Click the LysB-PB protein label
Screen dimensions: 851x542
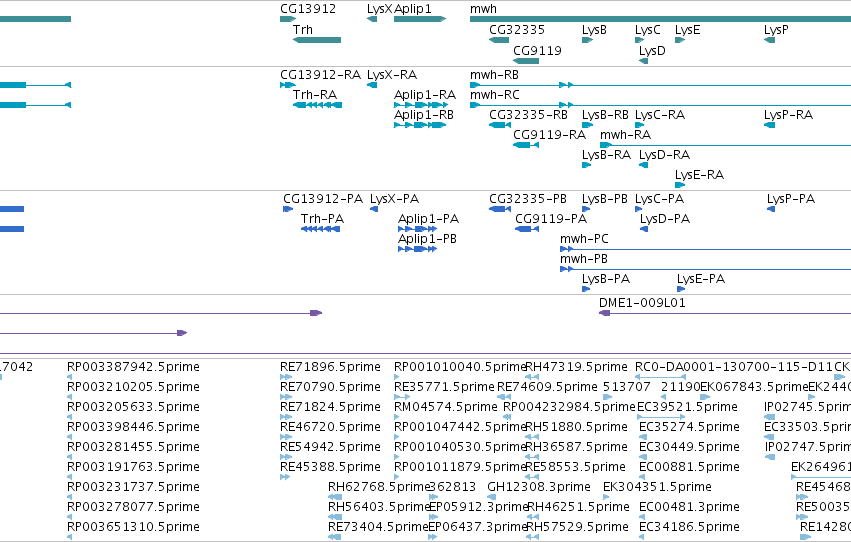[x=605, y=199]
